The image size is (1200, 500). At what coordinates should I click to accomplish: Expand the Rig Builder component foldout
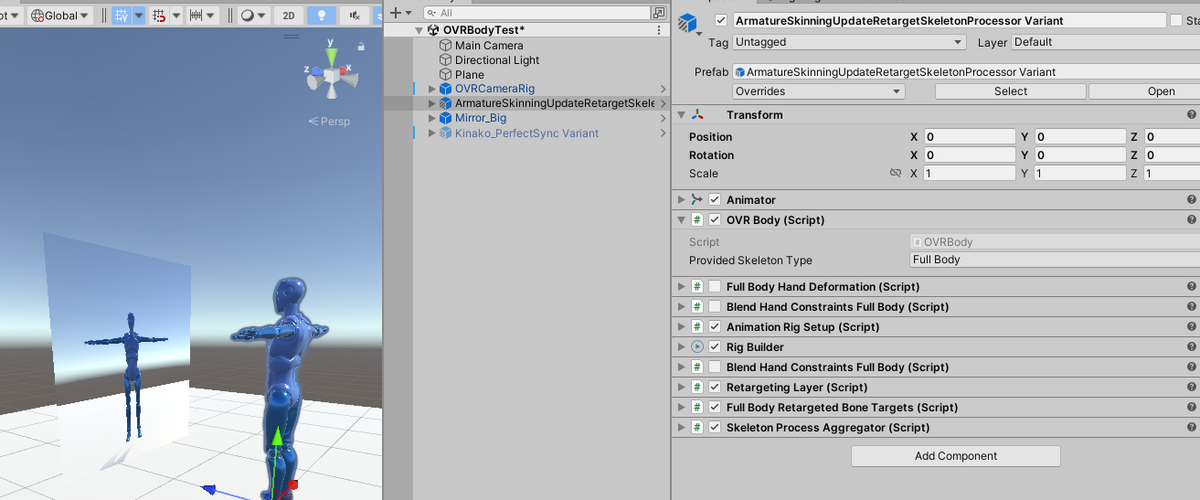[x=682, y=347]
